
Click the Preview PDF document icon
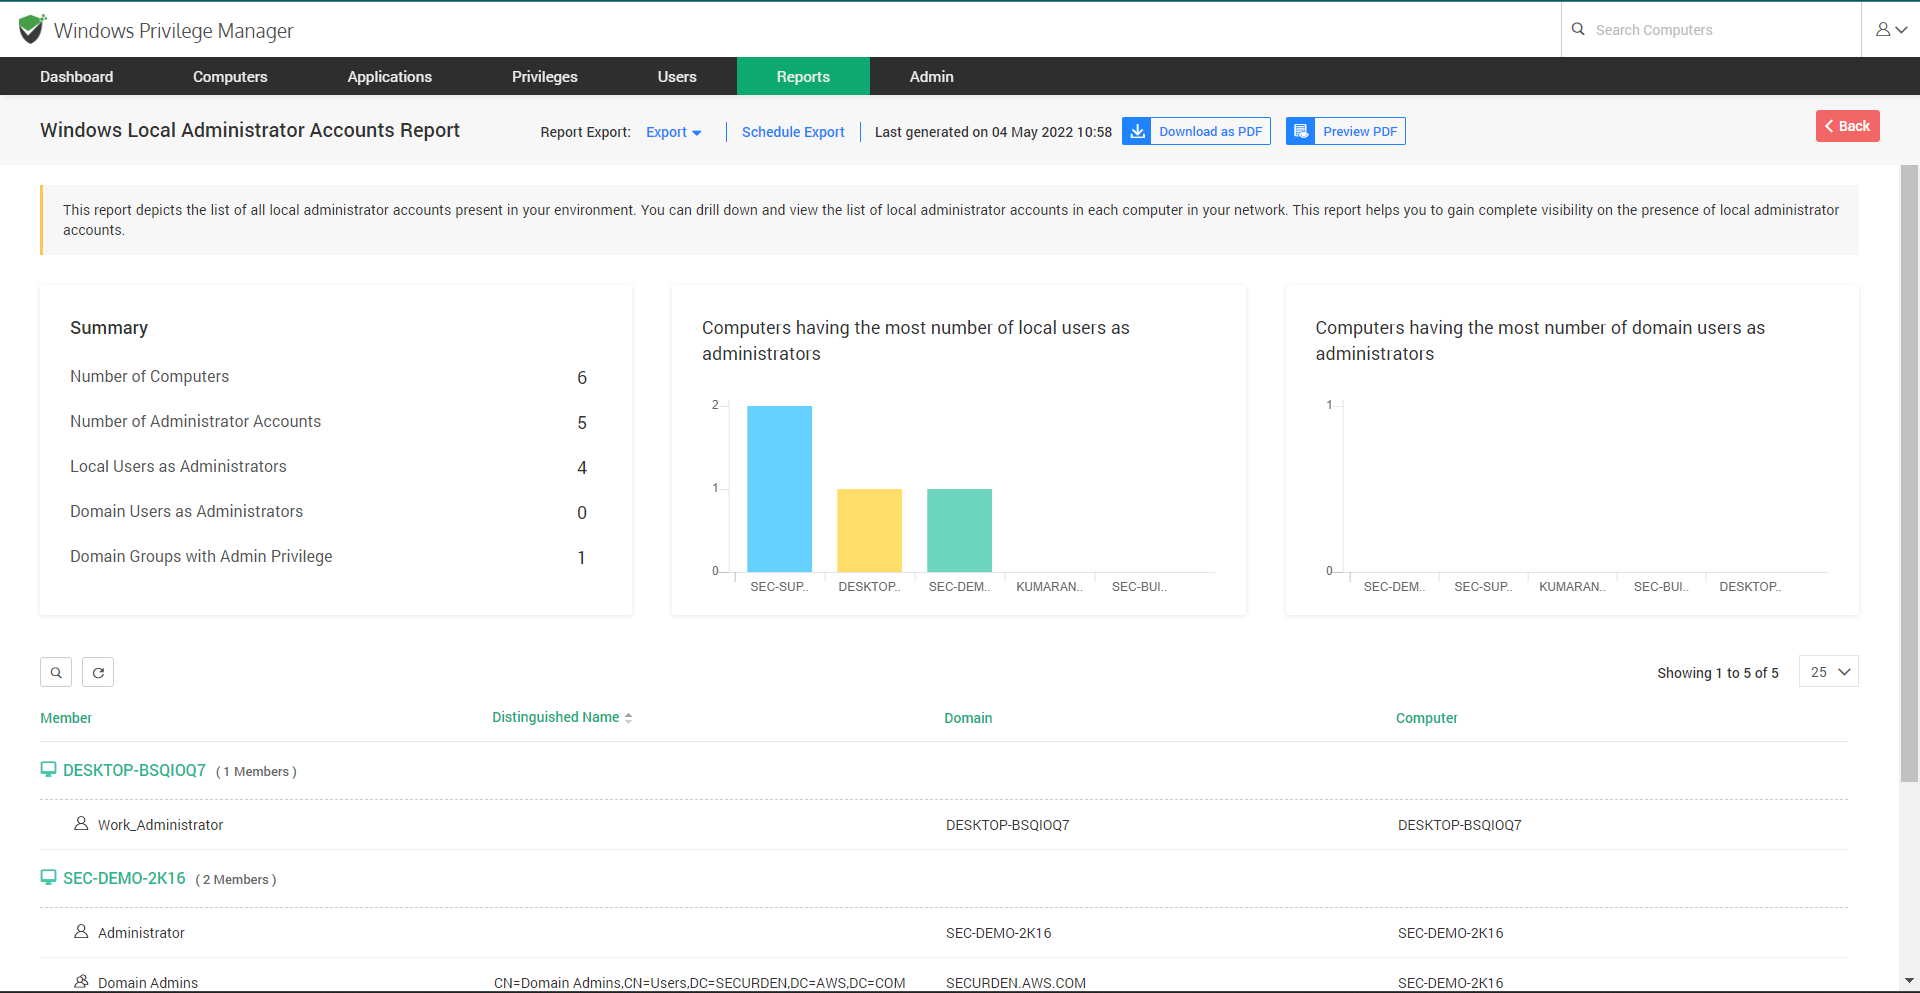point(1301,130)
